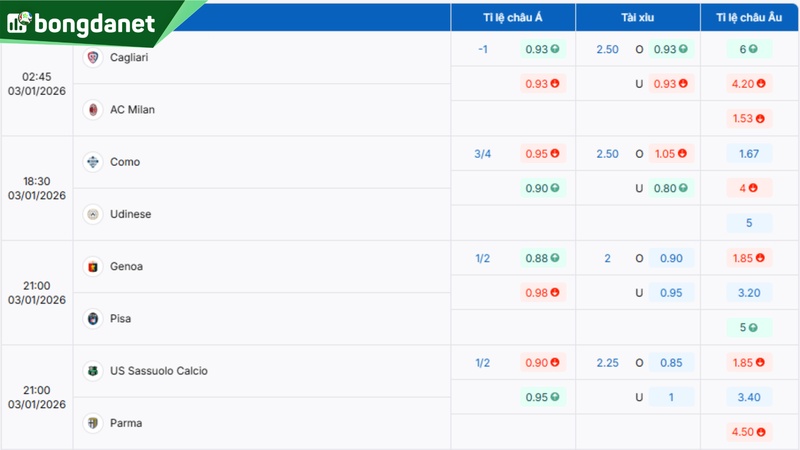Open the Tỉ lệ châu Á column header
Image resolution: width=800 pixels, height=450 pixels.
(512, 17)
